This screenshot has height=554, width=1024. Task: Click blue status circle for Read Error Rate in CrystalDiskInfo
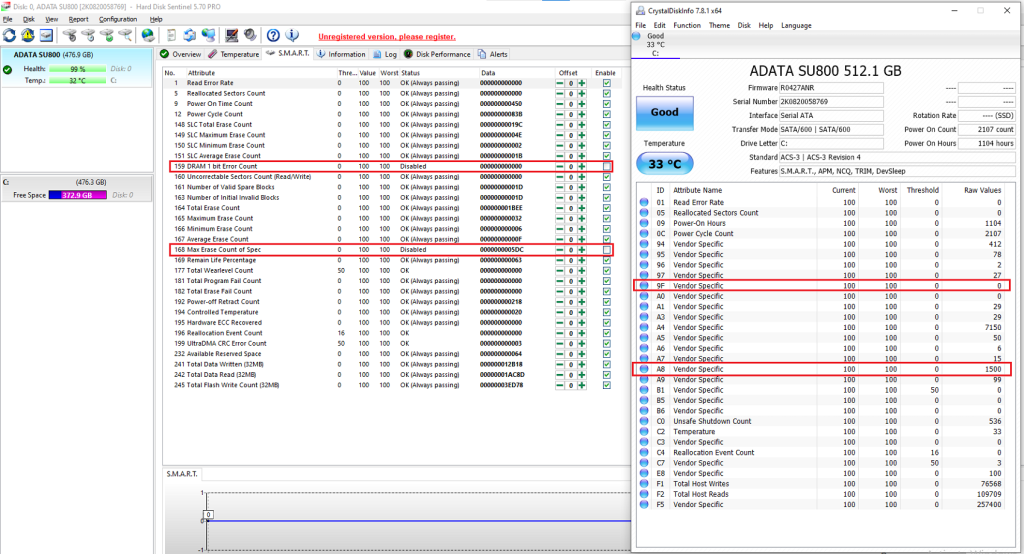pos(644,203)
